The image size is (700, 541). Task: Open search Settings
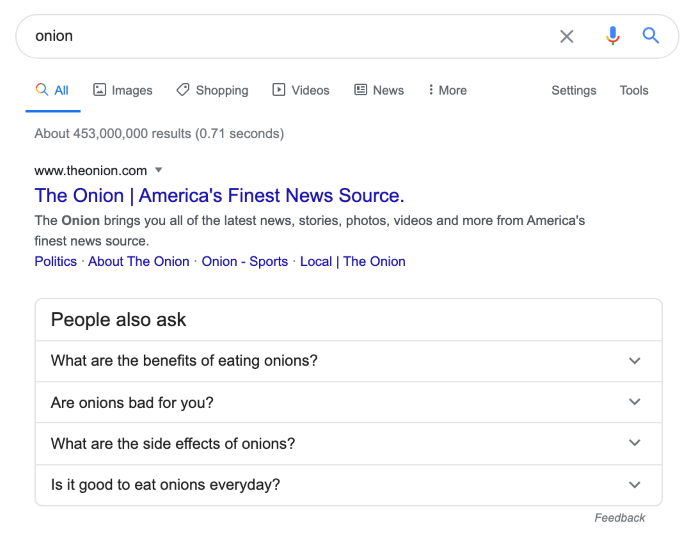tap(574, 90)
